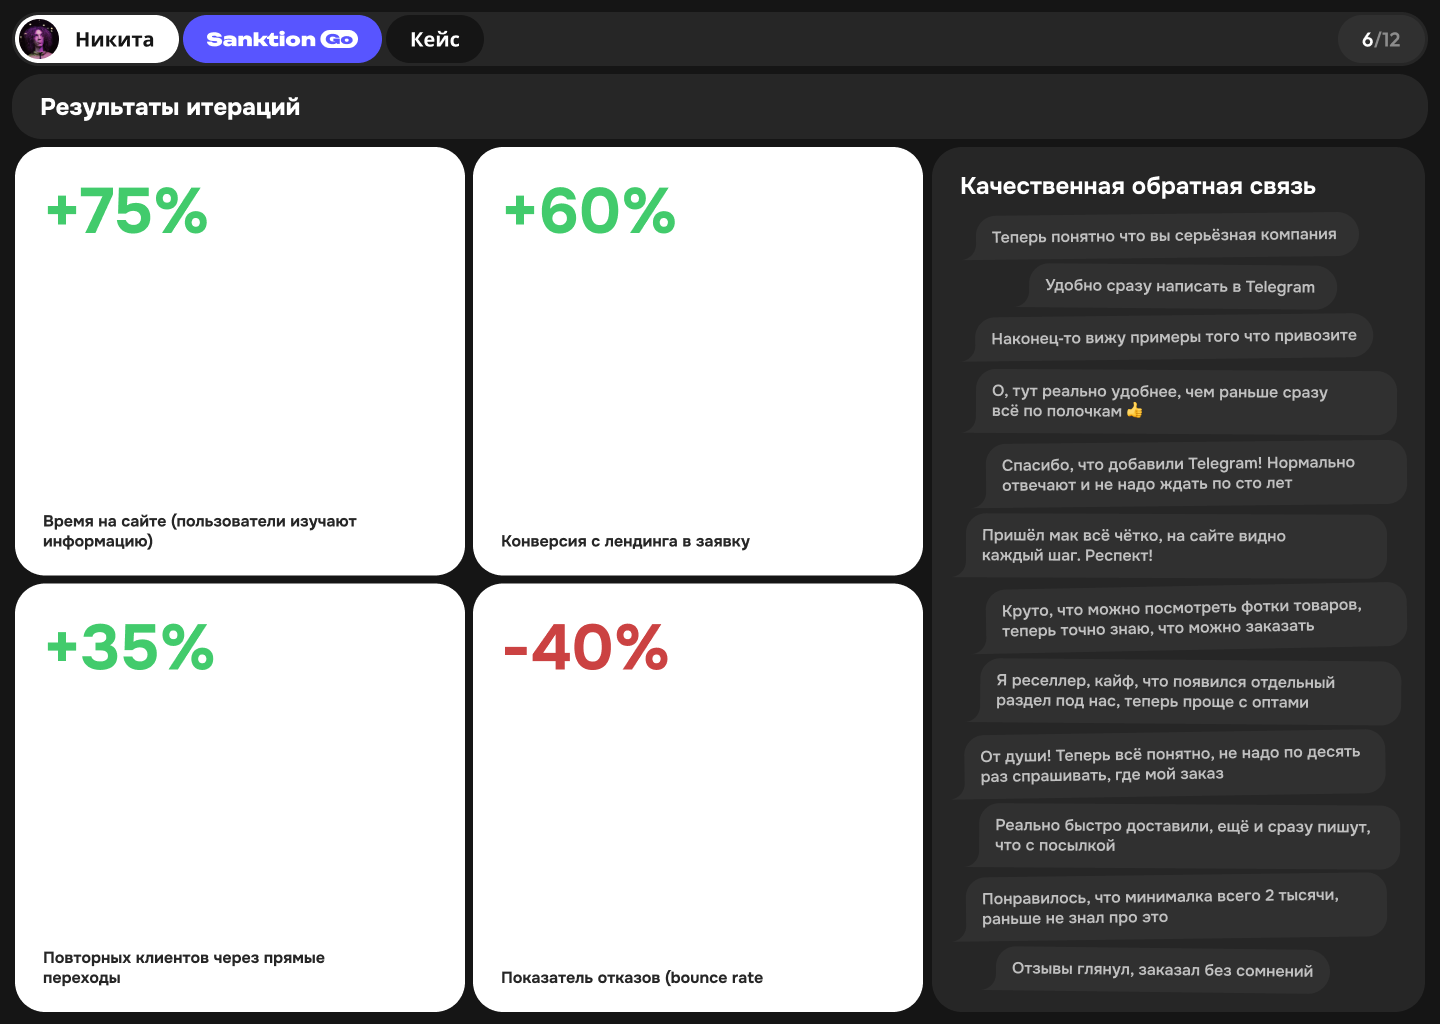Select the Go badge in Sanktion Go

tap(341, 38)
